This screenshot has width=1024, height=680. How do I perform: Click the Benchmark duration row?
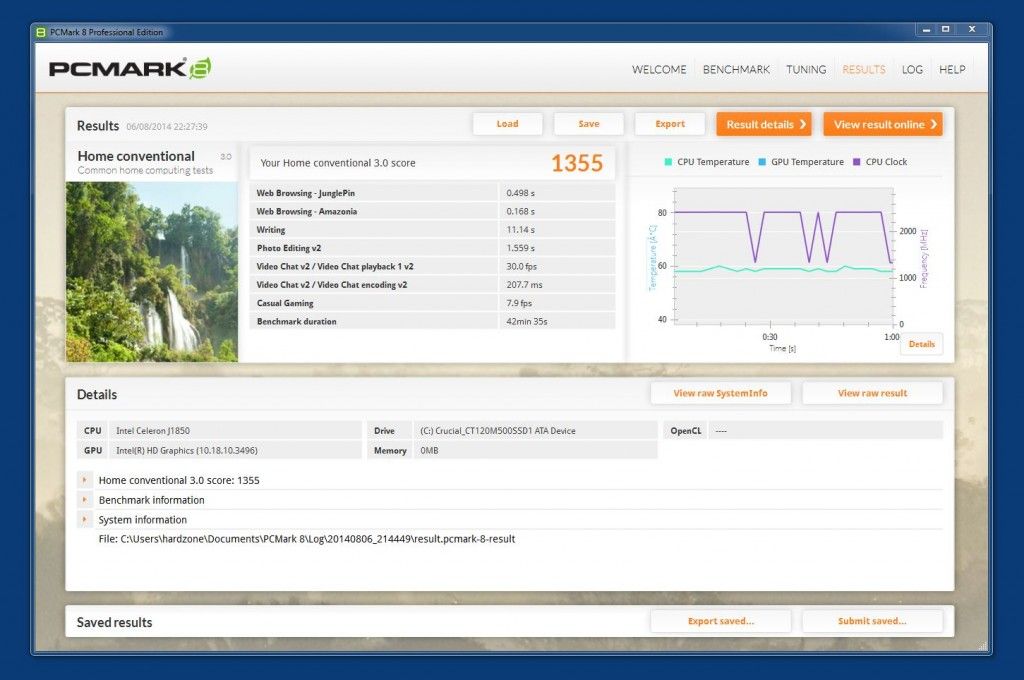pos(432,321)
